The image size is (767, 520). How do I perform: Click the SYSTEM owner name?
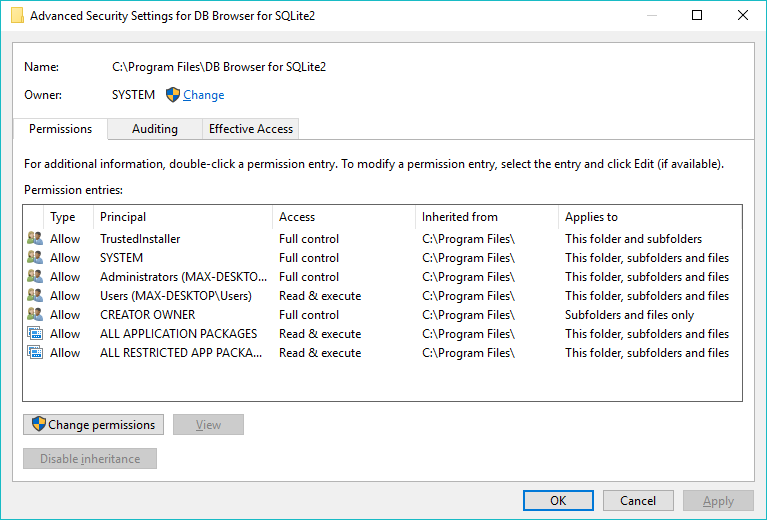(x=133, y=95)
